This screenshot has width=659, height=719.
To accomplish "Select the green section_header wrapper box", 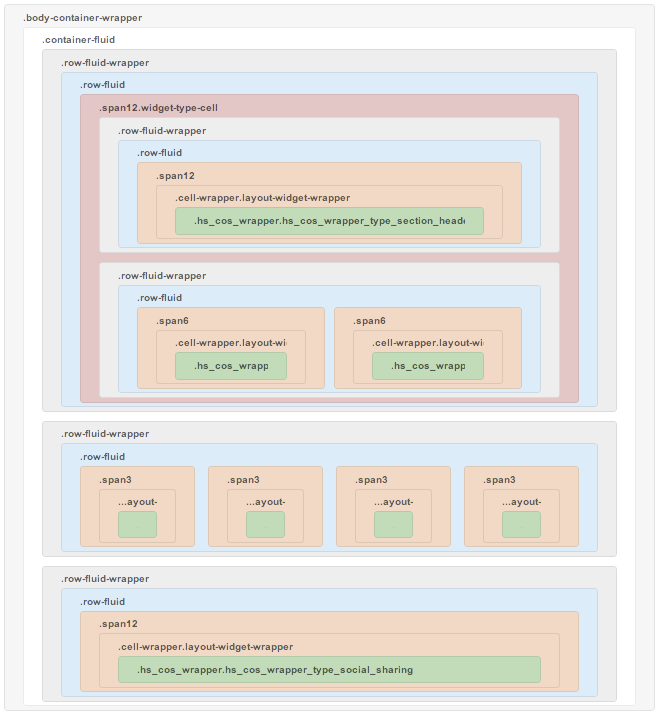I will tap(329, 221).
